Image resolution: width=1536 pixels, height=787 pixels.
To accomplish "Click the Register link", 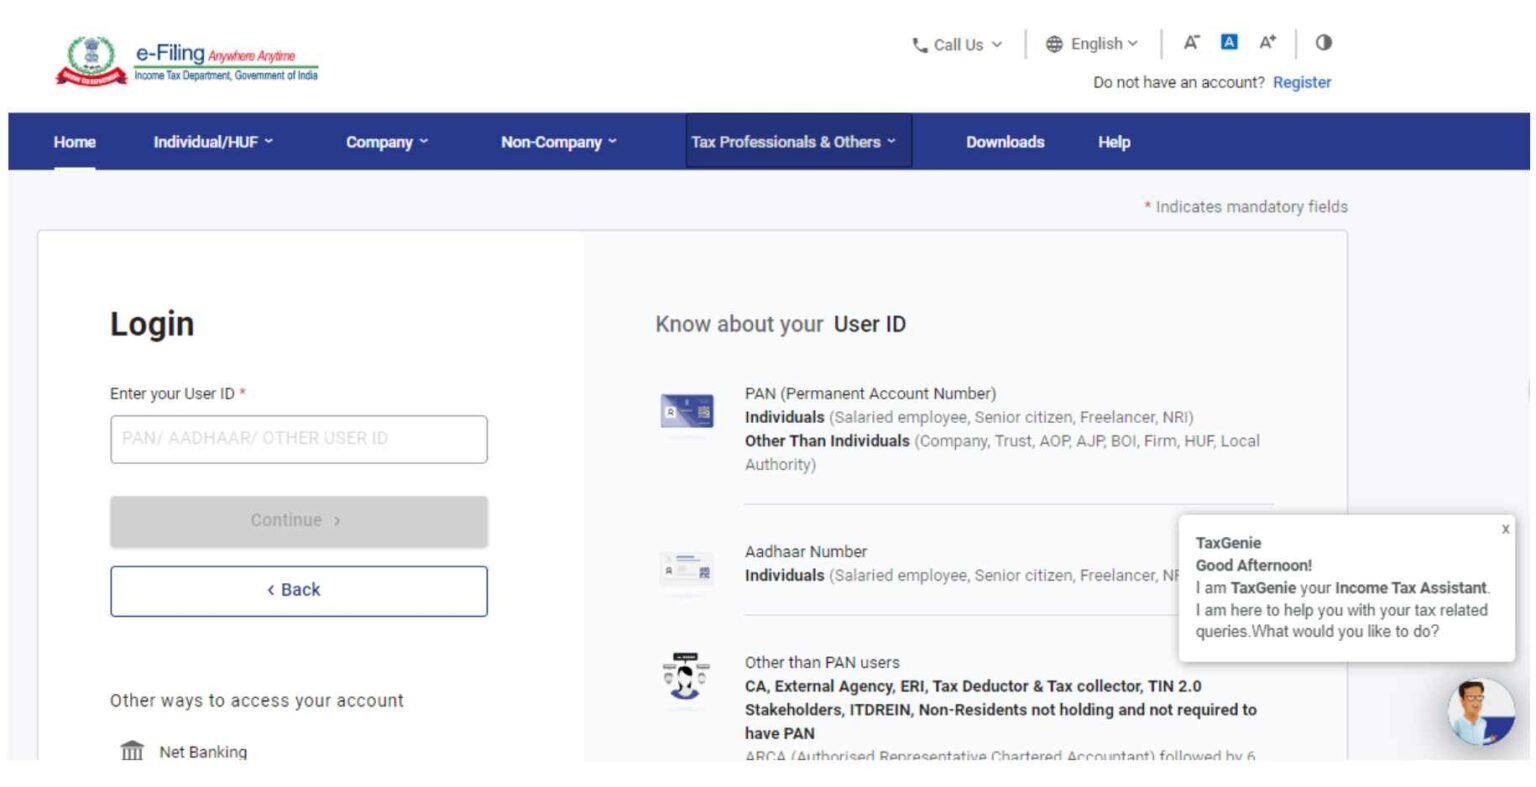I will (1302, 82).
